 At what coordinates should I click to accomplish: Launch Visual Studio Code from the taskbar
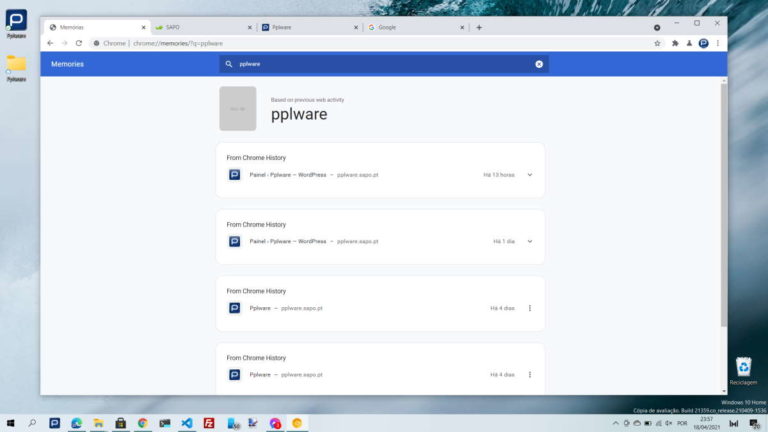[x=186, y=423]
